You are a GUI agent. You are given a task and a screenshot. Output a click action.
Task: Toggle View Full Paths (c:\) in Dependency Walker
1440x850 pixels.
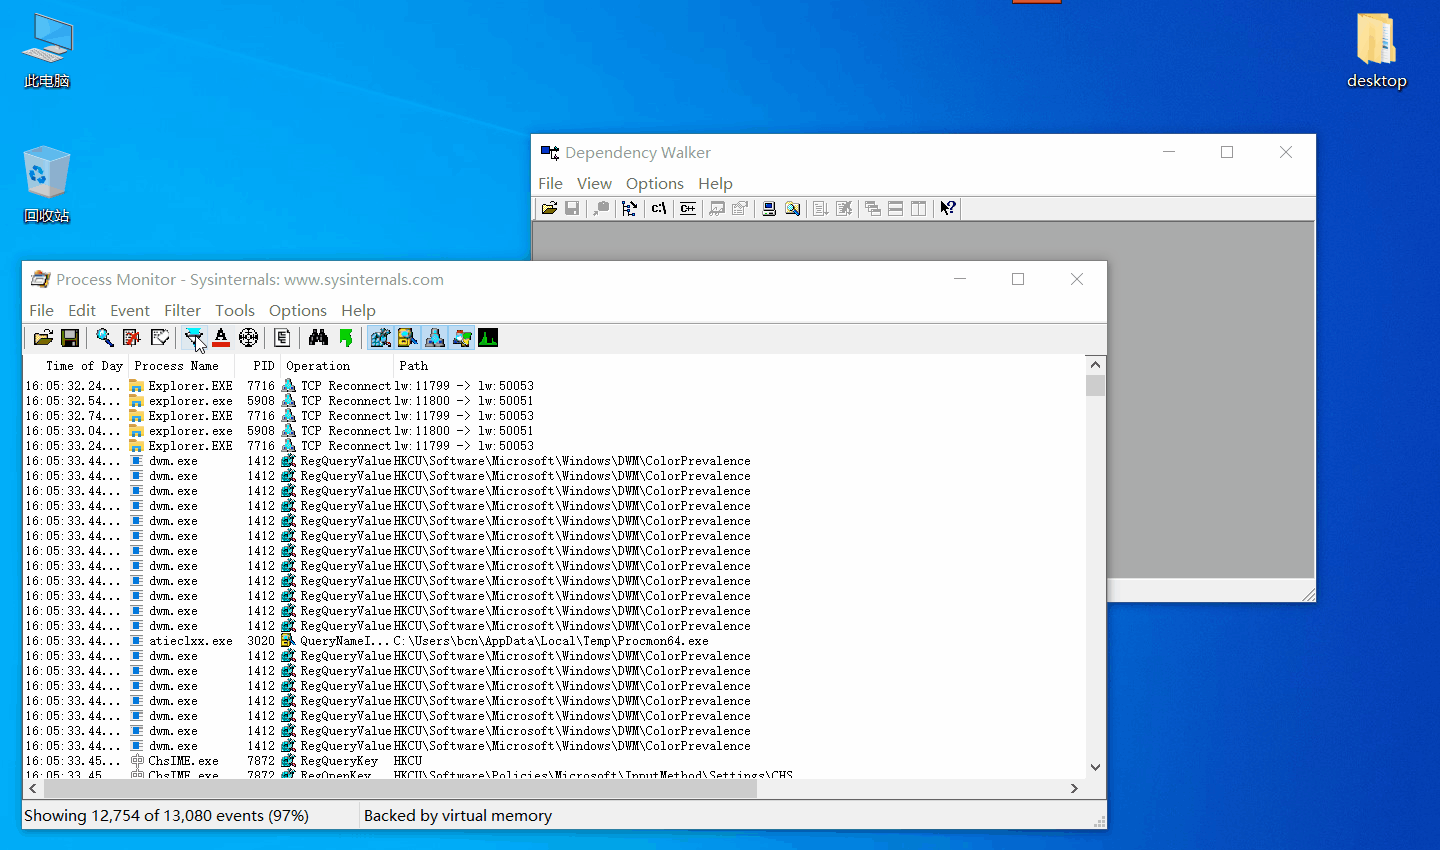659,209
